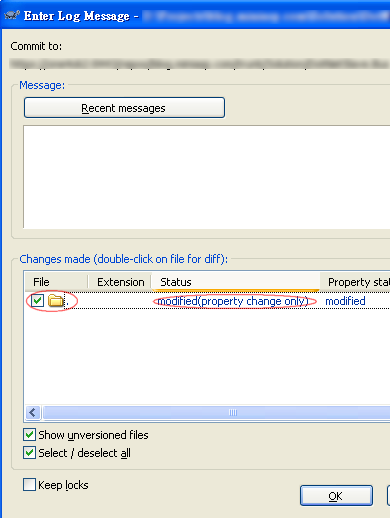Confirm the commit with OK
The width and height of the screenshot is (390, 518).
pos(336,496)
